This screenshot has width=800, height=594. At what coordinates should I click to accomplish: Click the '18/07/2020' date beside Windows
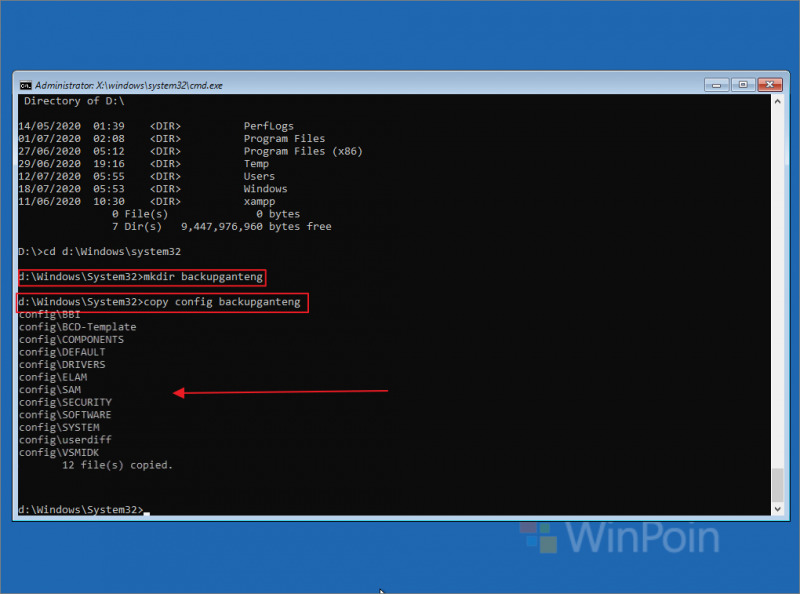49,189
